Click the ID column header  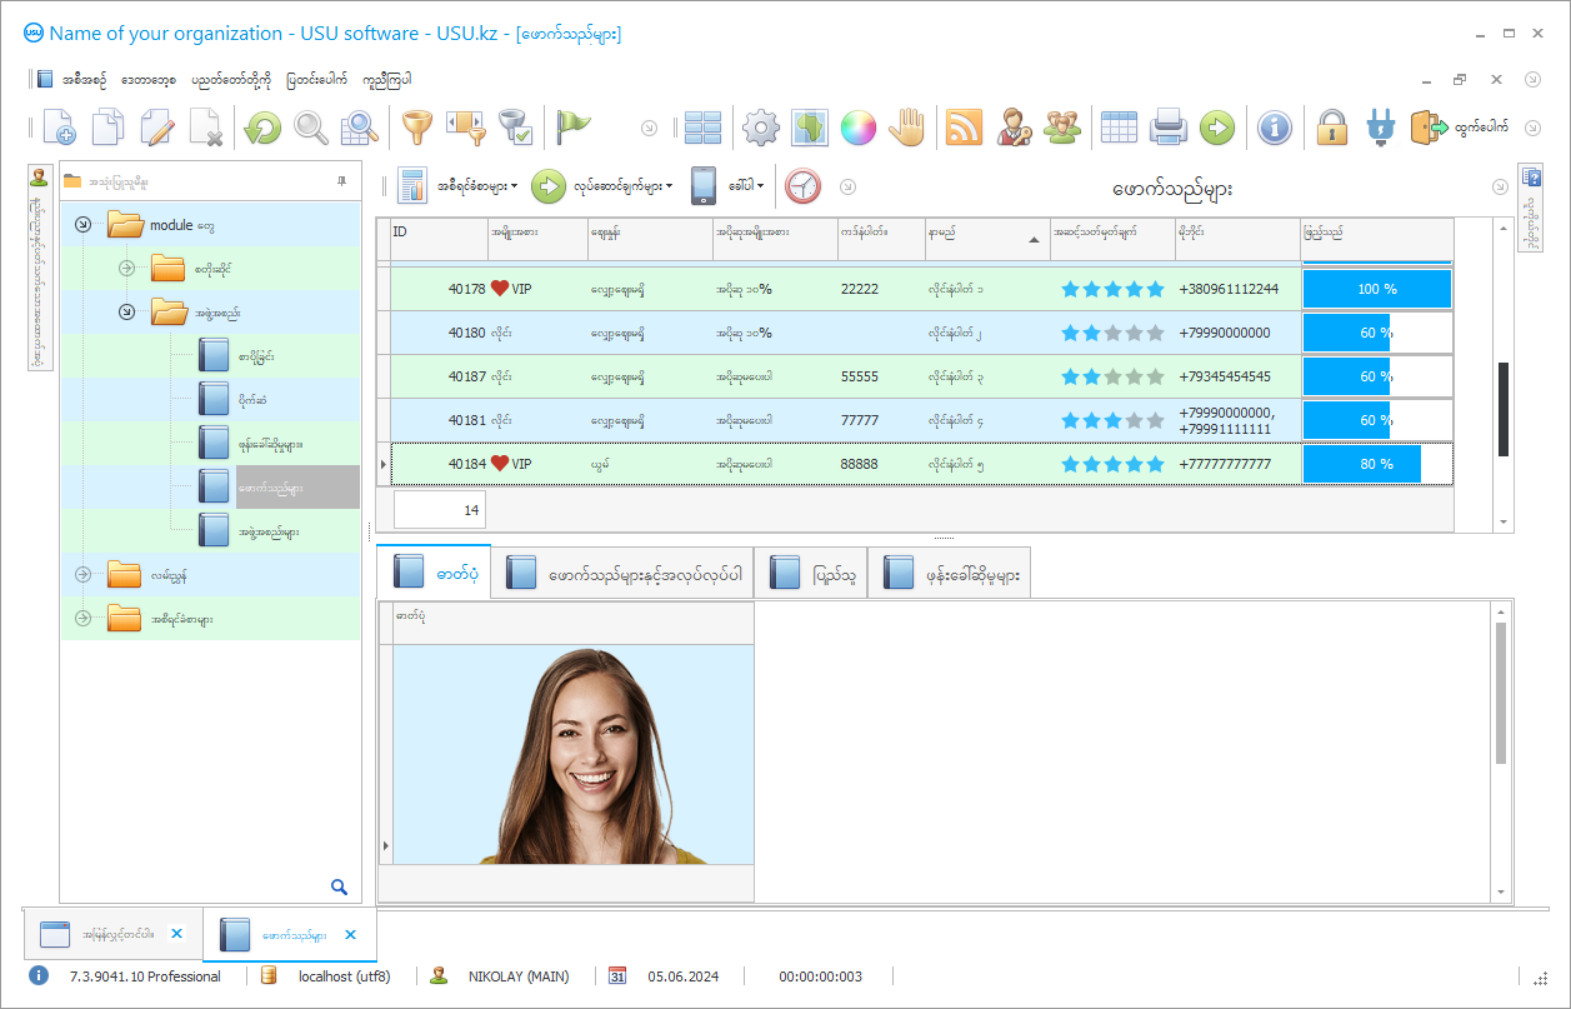pyautogui.click(x=436, y=233)
